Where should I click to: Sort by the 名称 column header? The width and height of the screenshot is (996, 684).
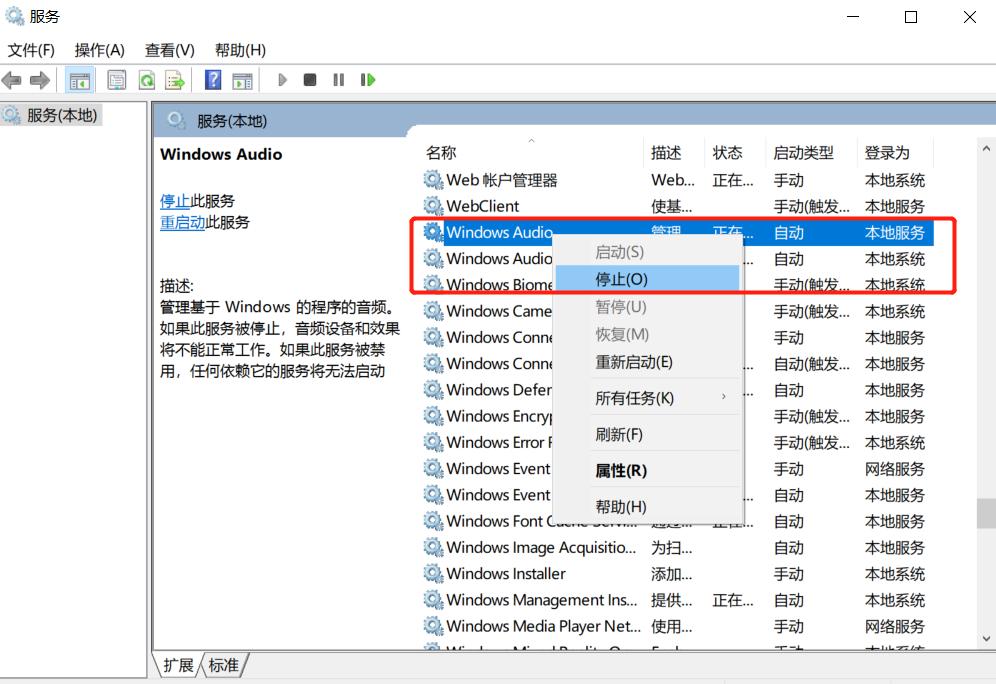pyautogui.click(x=531, y=152)
